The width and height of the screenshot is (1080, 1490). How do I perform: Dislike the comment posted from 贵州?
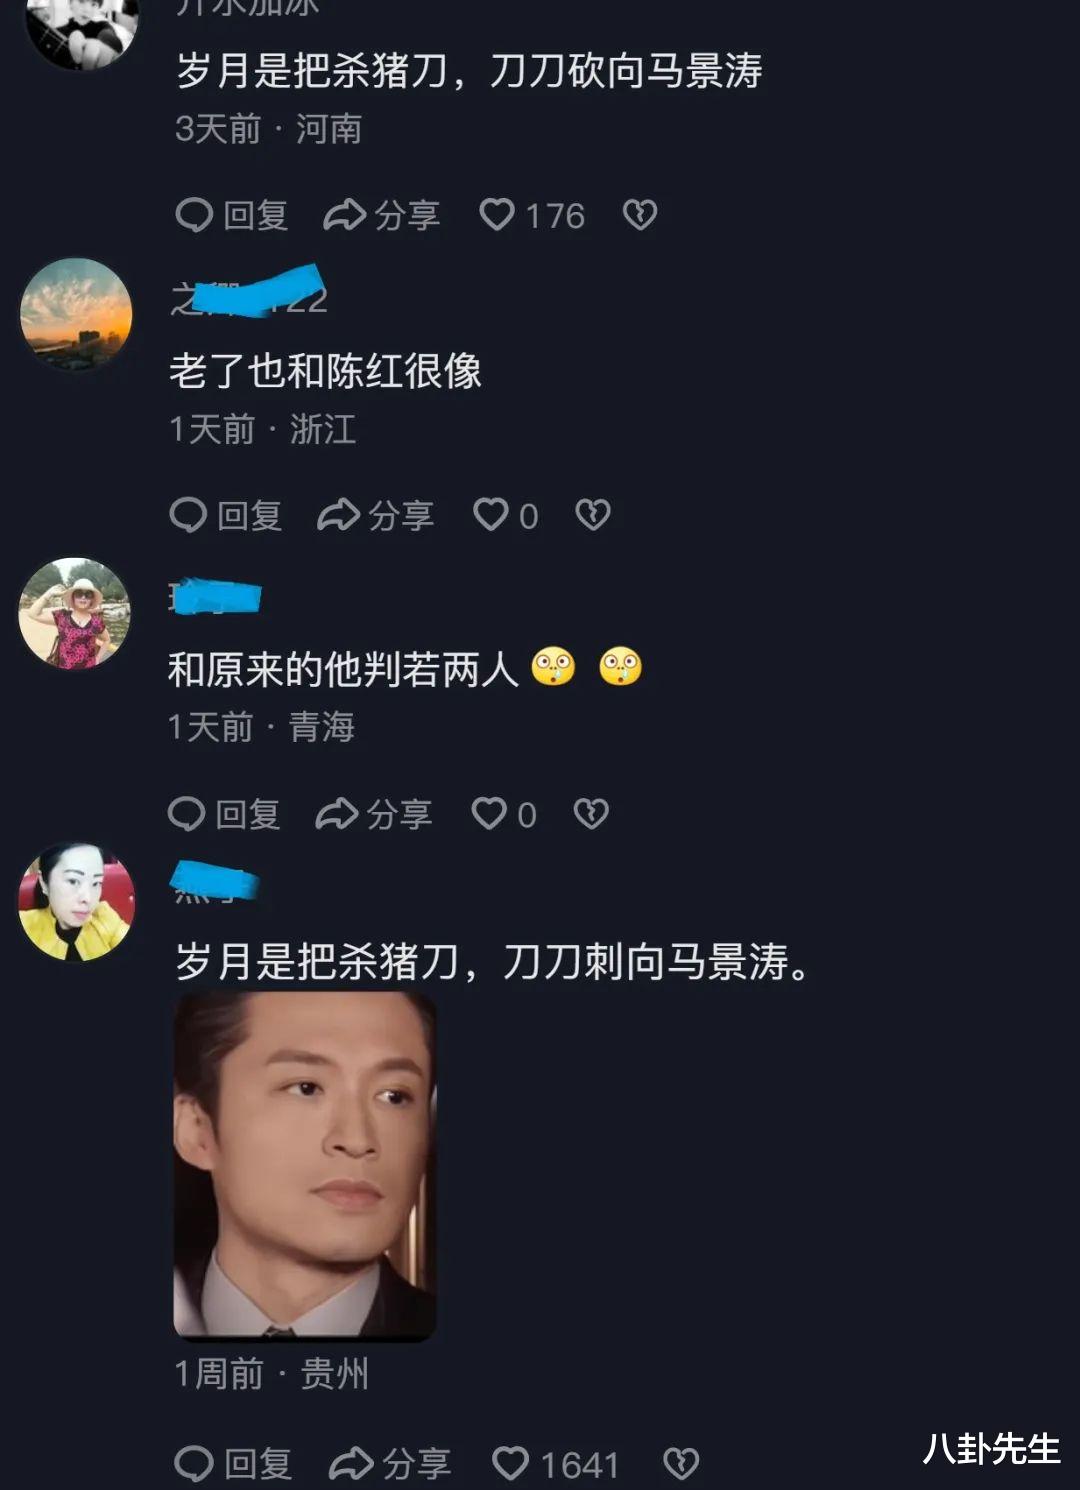tap(681, 1464)
